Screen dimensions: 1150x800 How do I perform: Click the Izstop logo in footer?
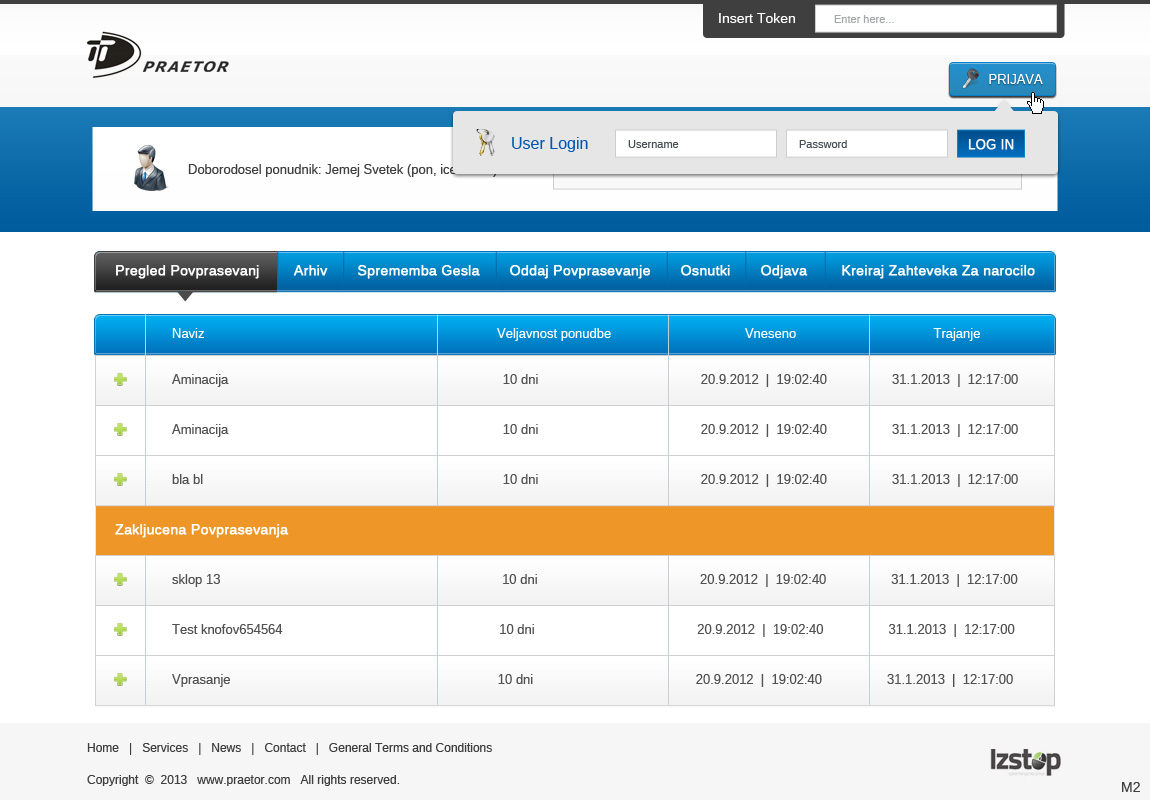point(1025,761)
